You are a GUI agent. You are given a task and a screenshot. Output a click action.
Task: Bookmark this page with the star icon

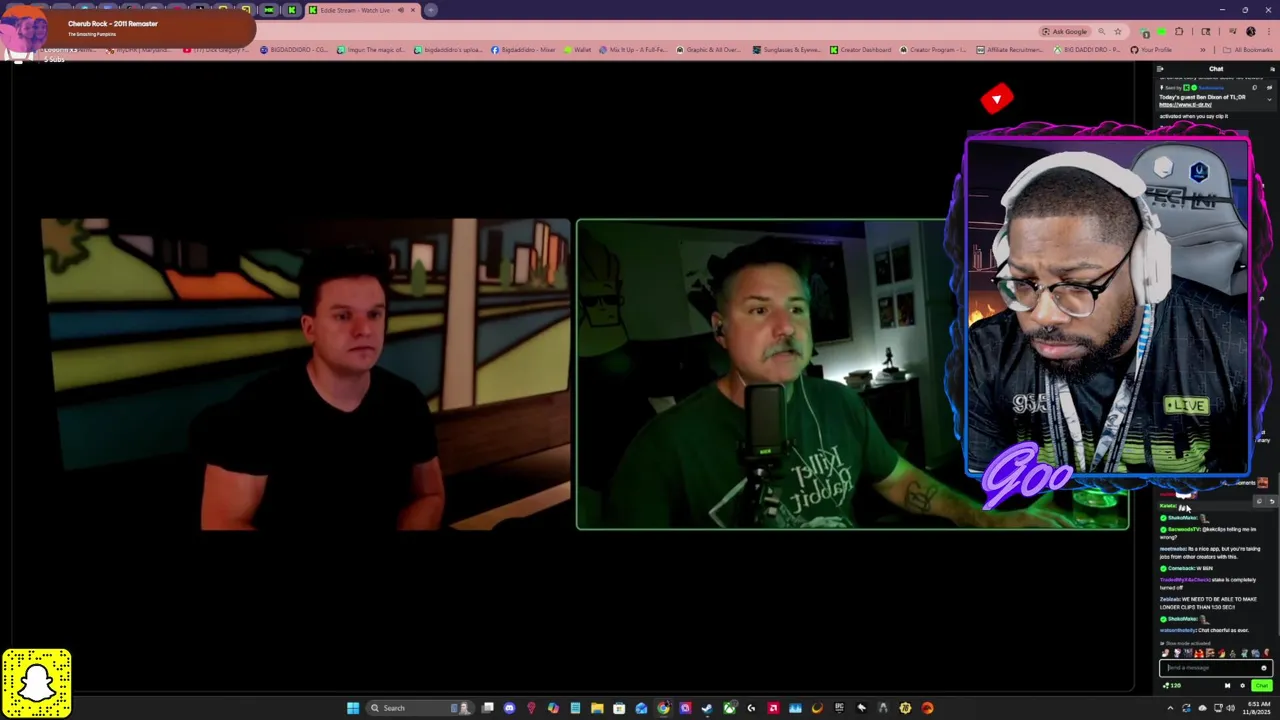pyautogui.click(x=1118, y=31)
